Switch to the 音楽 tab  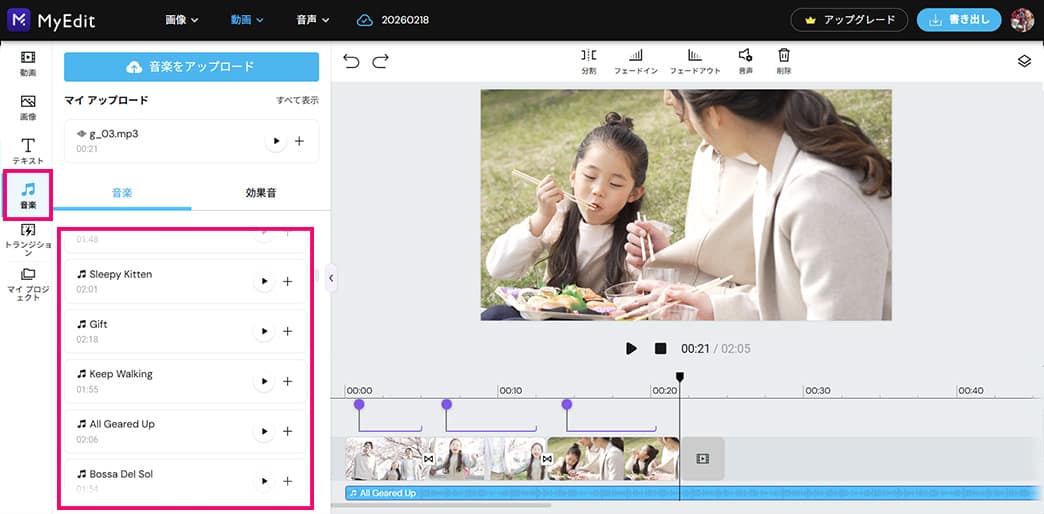(x=122, y=193)
